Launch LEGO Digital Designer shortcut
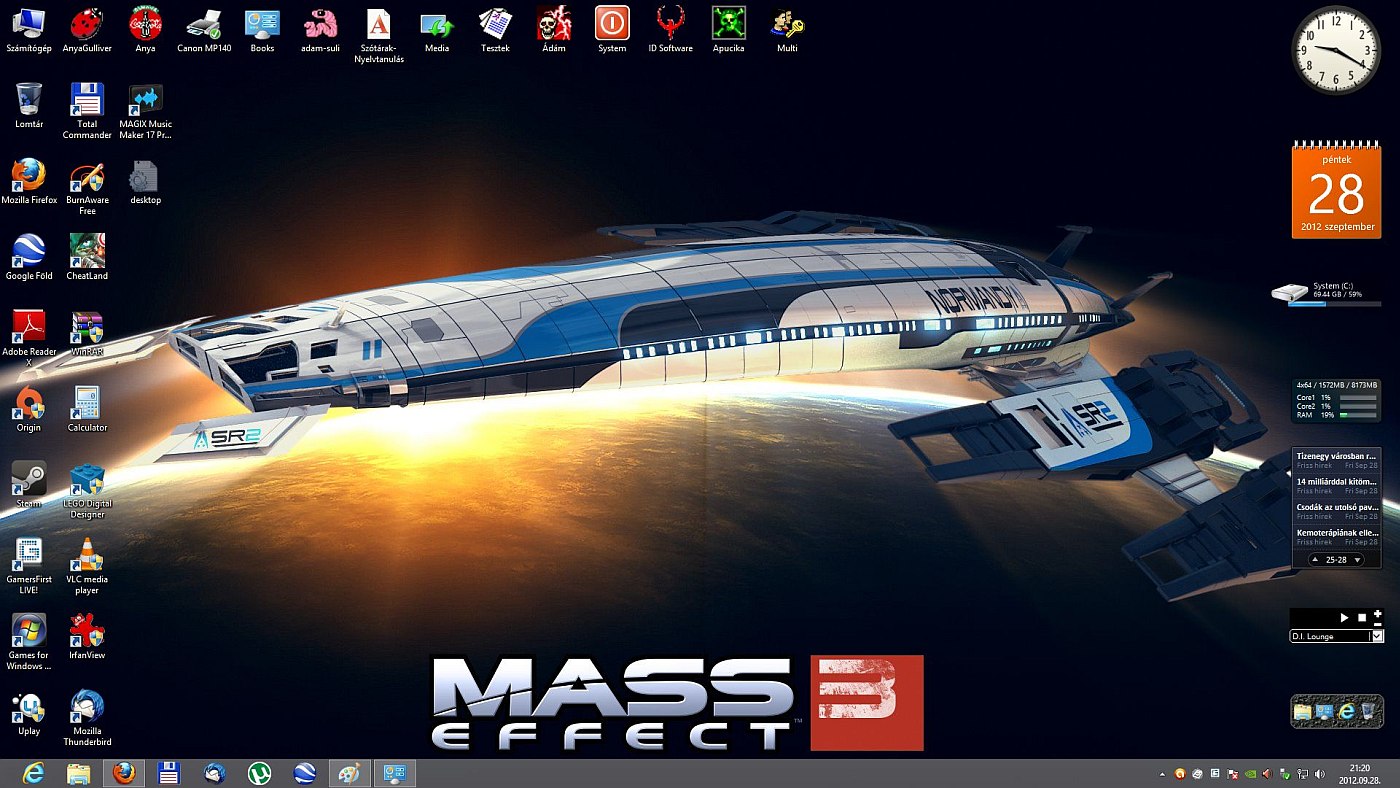Screen dimensions: 1400x788 click(87, 491)
